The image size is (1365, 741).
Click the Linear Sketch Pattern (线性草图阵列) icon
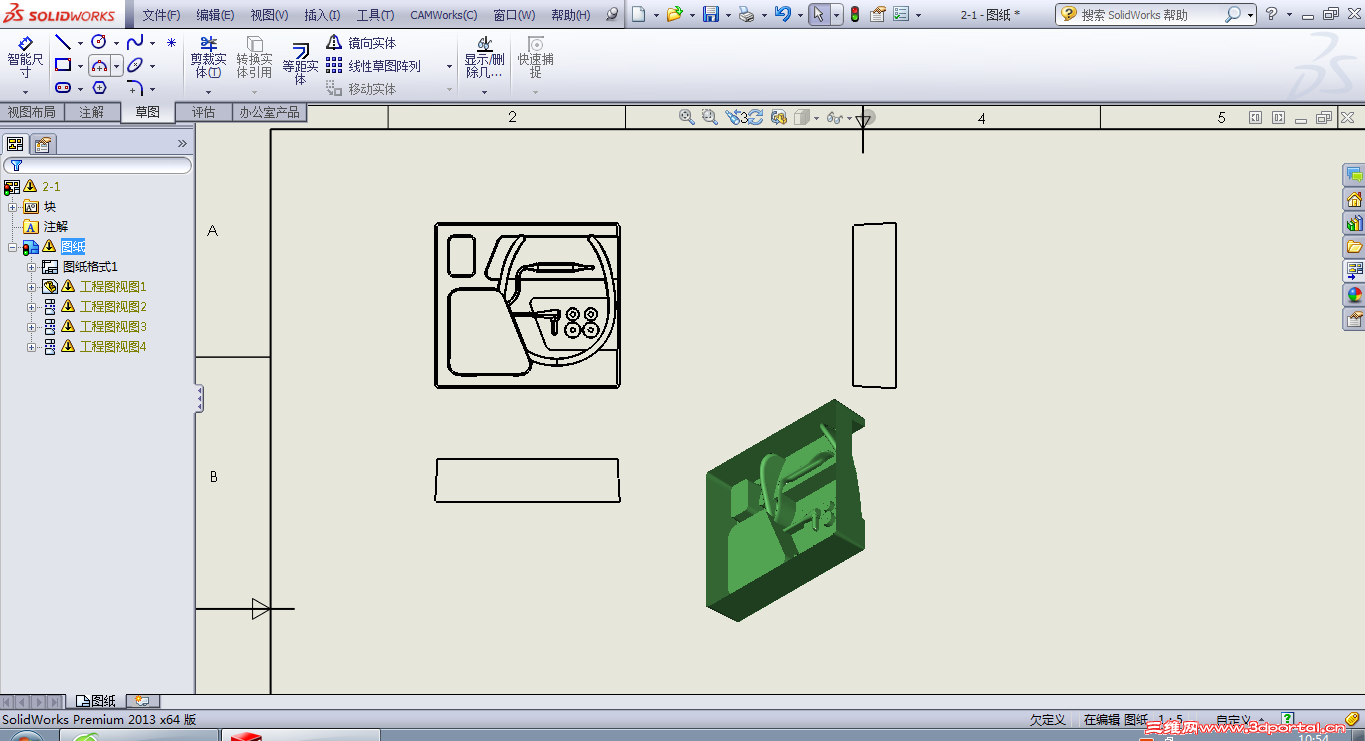334,66
